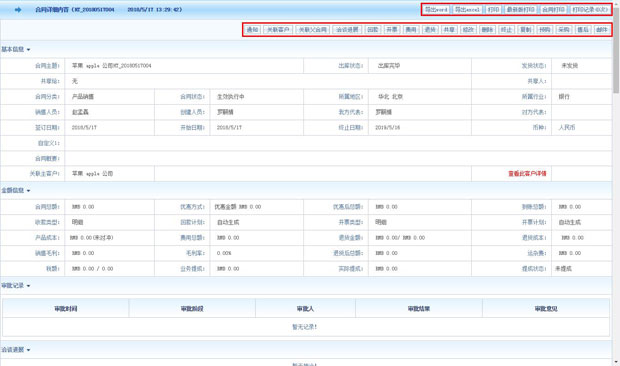The height and width of the screenshot is (366, 620).
Task: Export the contract via 导出word button
Action: pyautogui.click(x=436, y=9)
